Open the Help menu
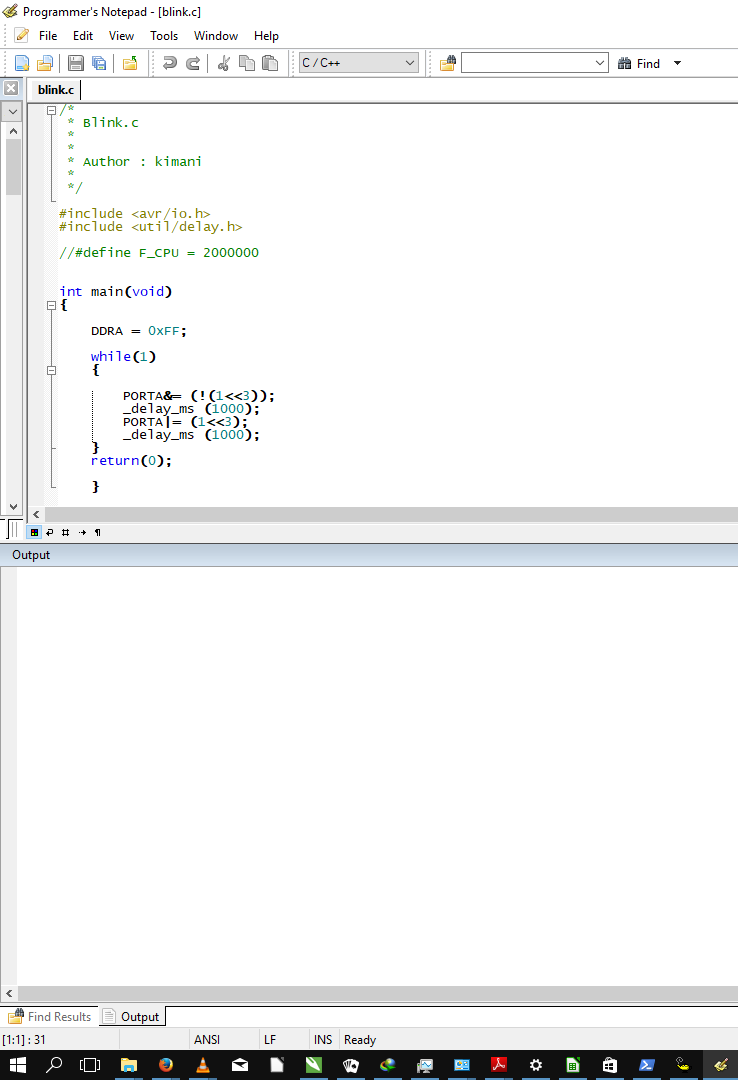The image size is (738, 1080). [266, 36]
